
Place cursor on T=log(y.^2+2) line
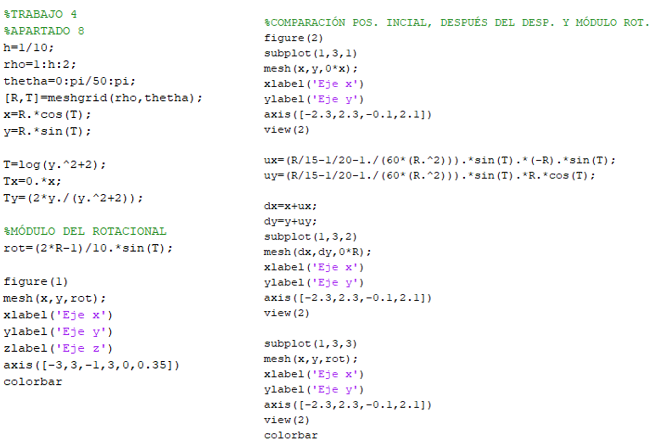pyautogui.click(x=54, y=164)
